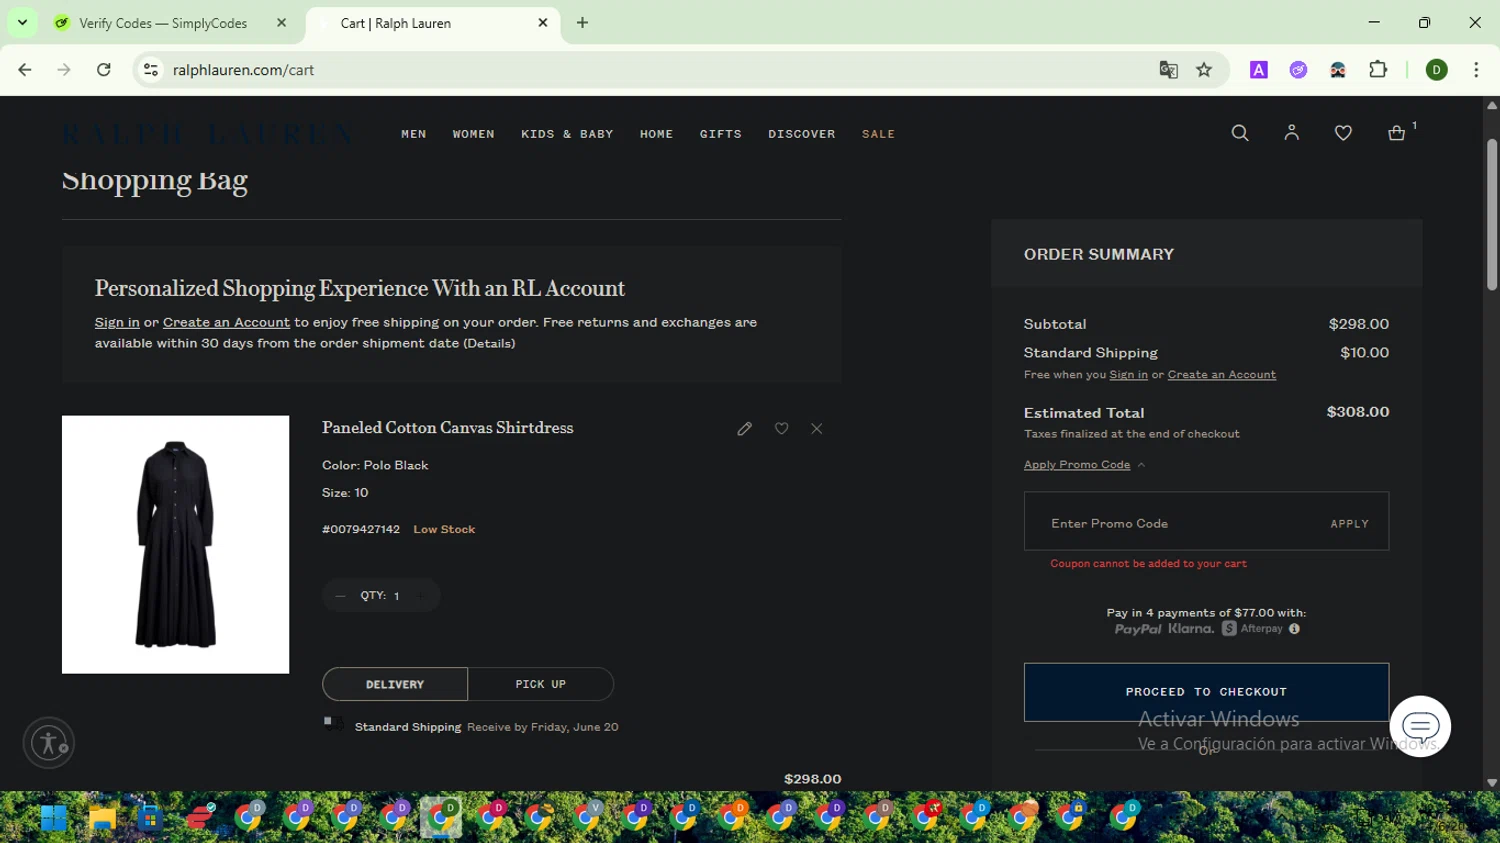Screen dimensions: 1500x843
Task: Open the GIFTS menu
Action: pyautogui.click(x=721, y=134)
